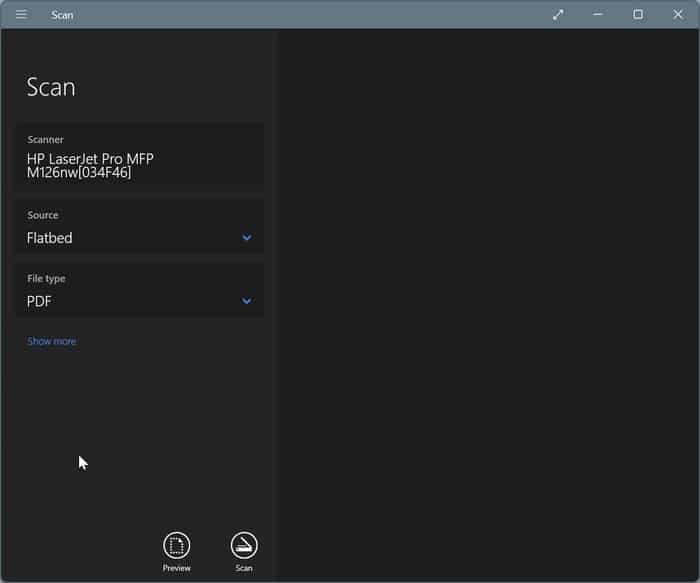Minimize the Scan window

click(598, 15)
